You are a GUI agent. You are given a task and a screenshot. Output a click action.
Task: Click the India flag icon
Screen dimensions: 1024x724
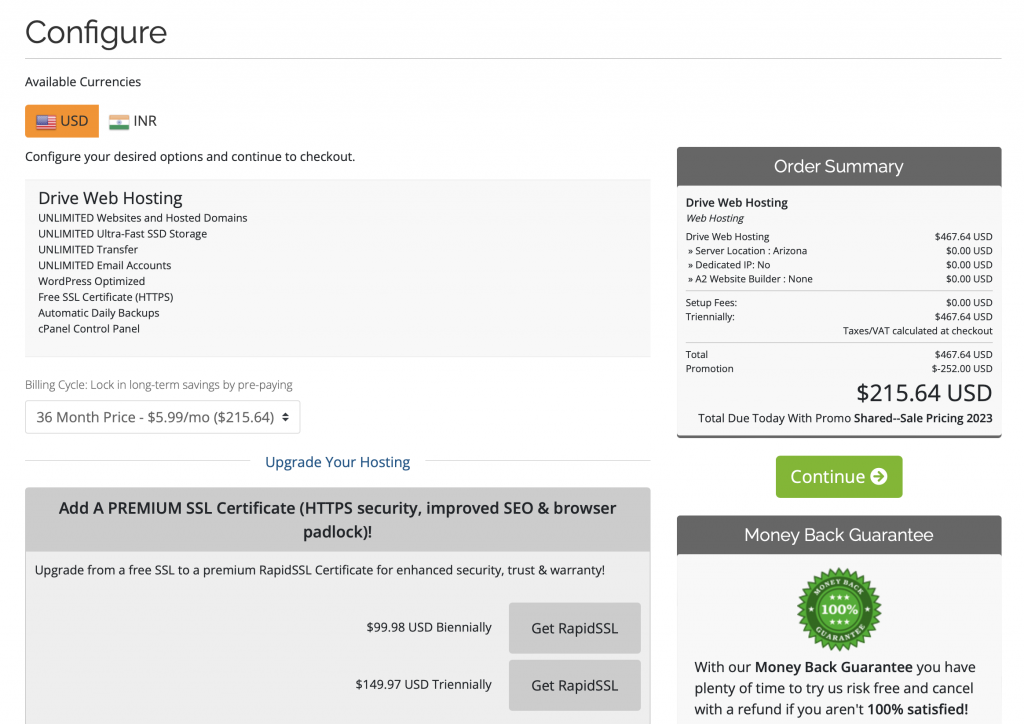click(x=119, y=121)
